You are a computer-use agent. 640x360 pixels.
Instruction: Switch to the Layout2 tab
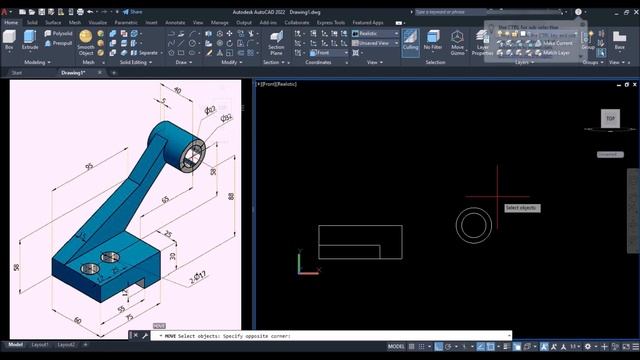click(66, 345)
